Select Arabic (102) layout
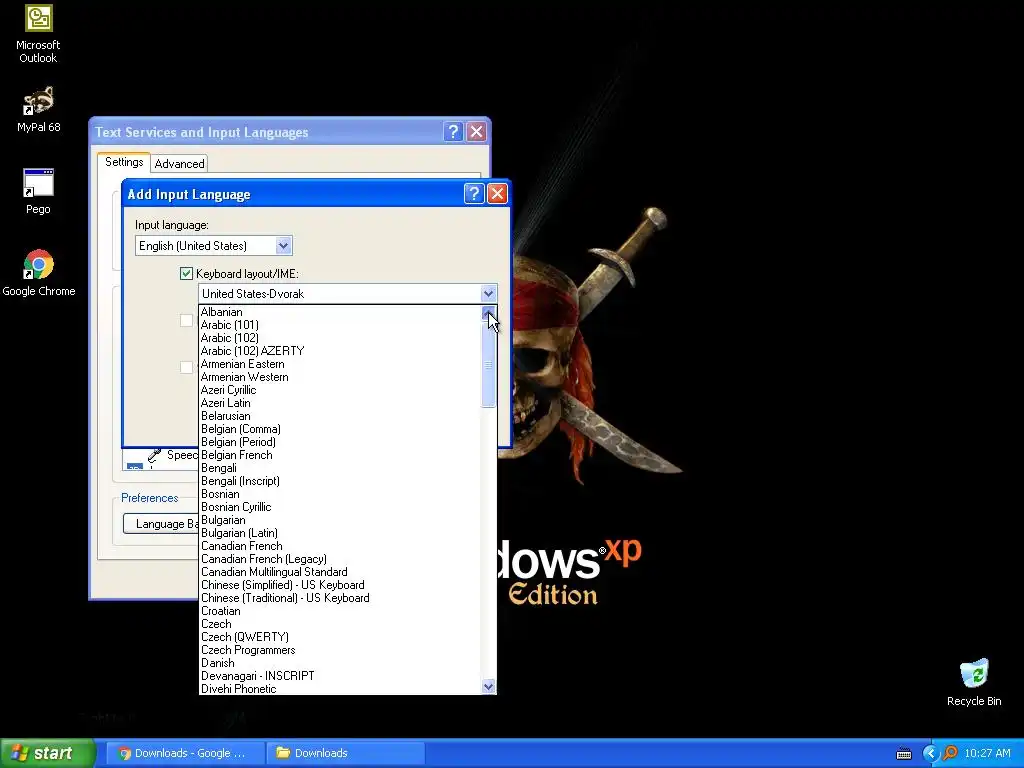The image size is (1024, 768). [340, 338]
